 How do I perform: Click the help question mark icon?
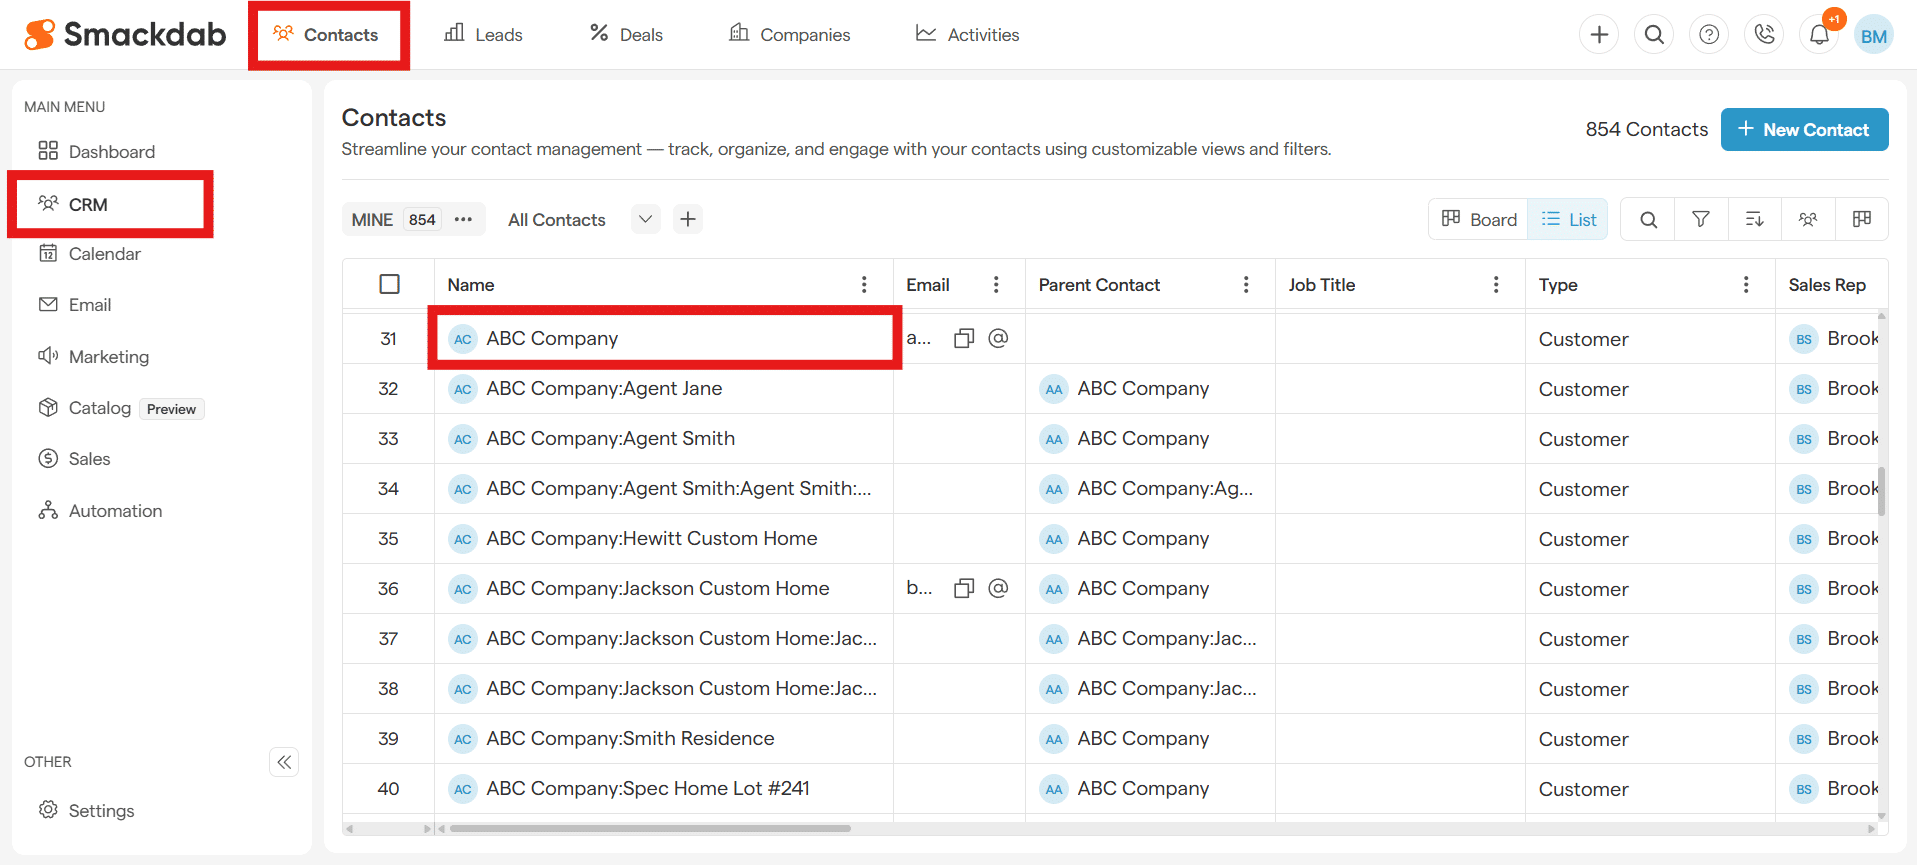1709,35
